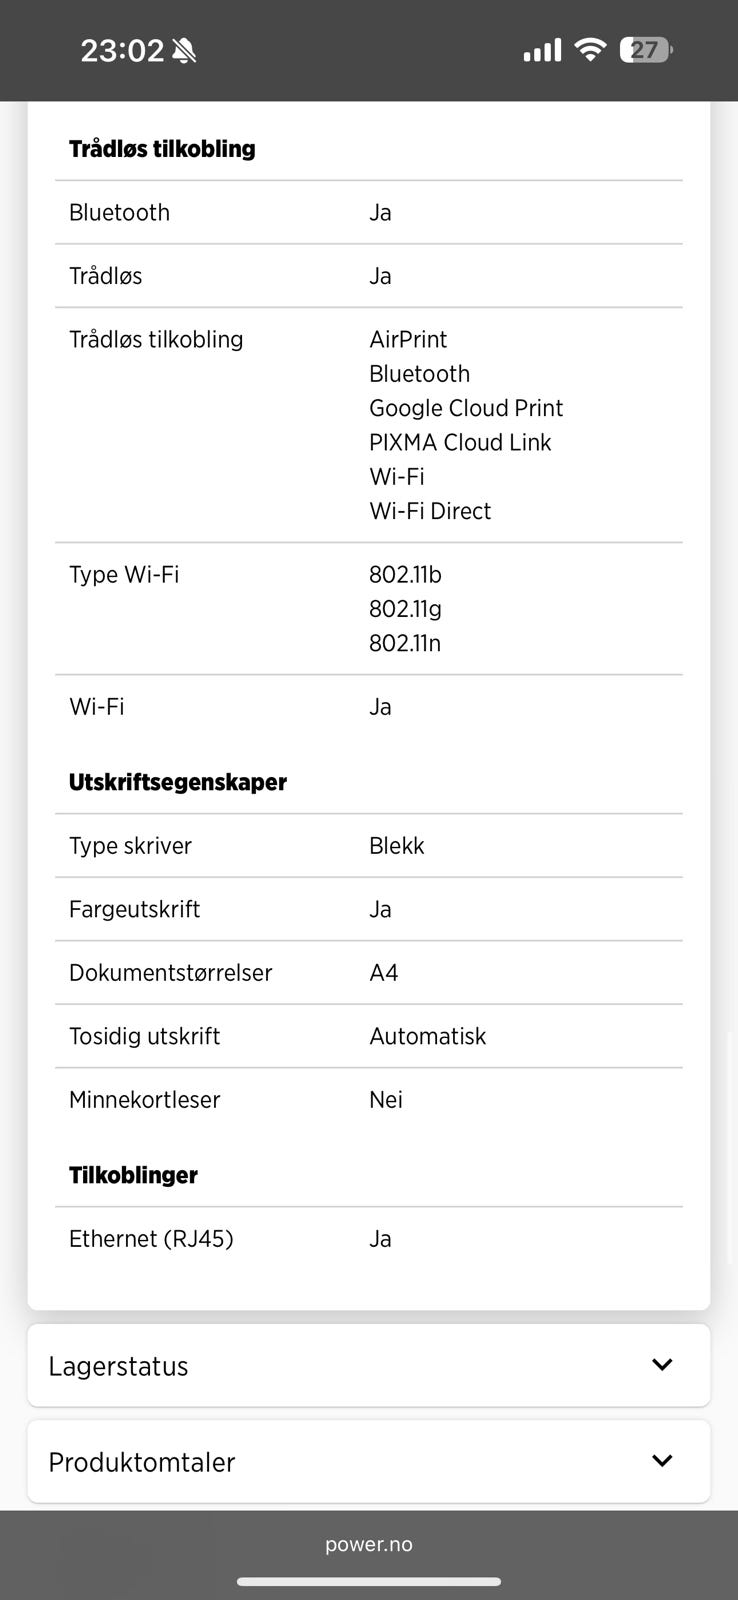This screenshot has width=738, height=1600.
Task: Tap the home indicator bar
Action: (369, 1582)
